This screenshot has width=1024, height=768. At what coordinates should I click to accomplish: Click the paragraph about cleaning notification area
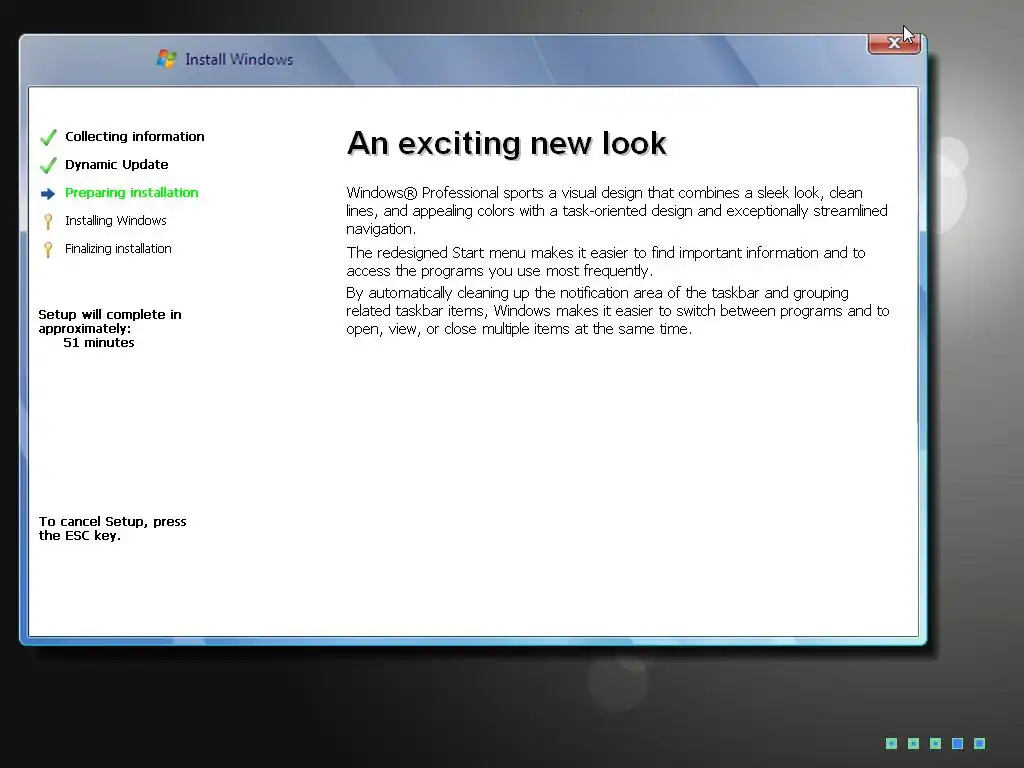click(x=618, y=311)
